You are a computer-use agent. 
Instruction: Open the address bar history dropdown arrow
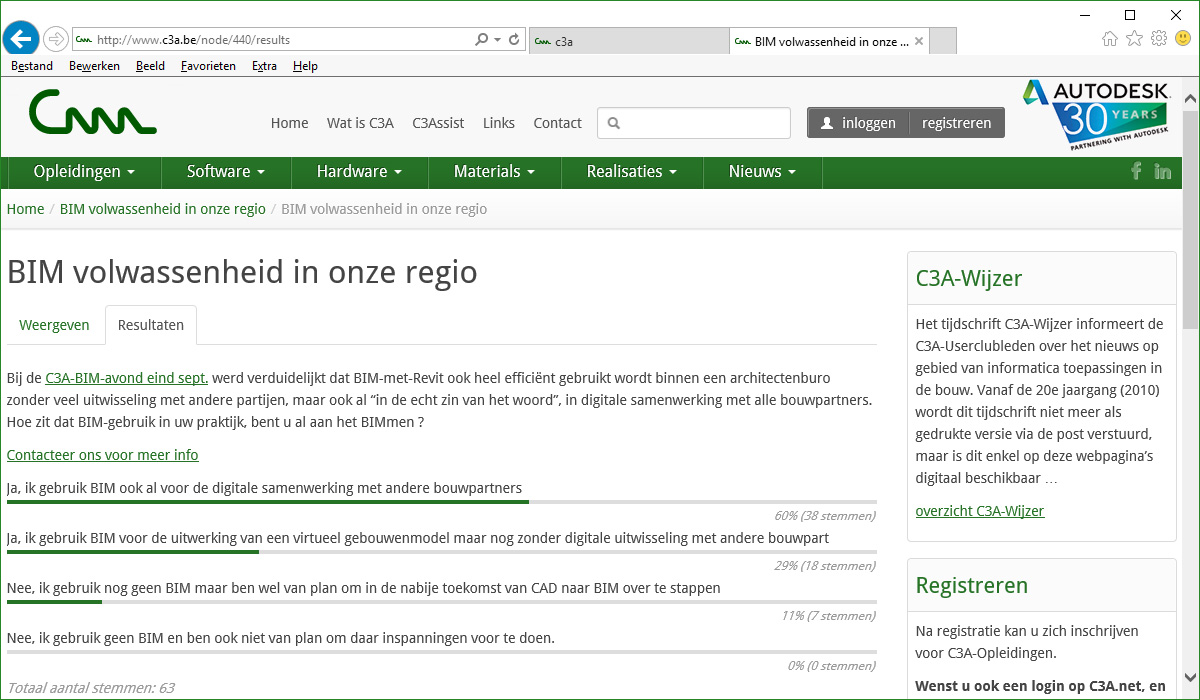click(497, 40)
